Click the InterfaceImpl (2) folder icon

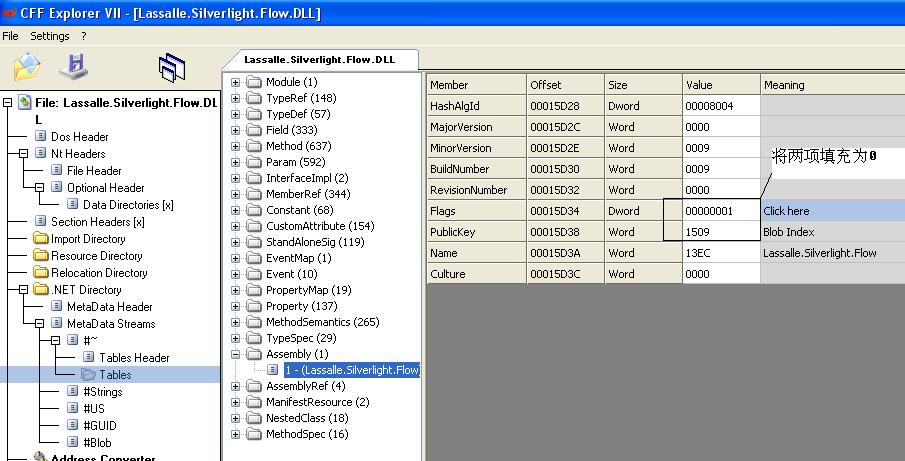tap(254, 178)
